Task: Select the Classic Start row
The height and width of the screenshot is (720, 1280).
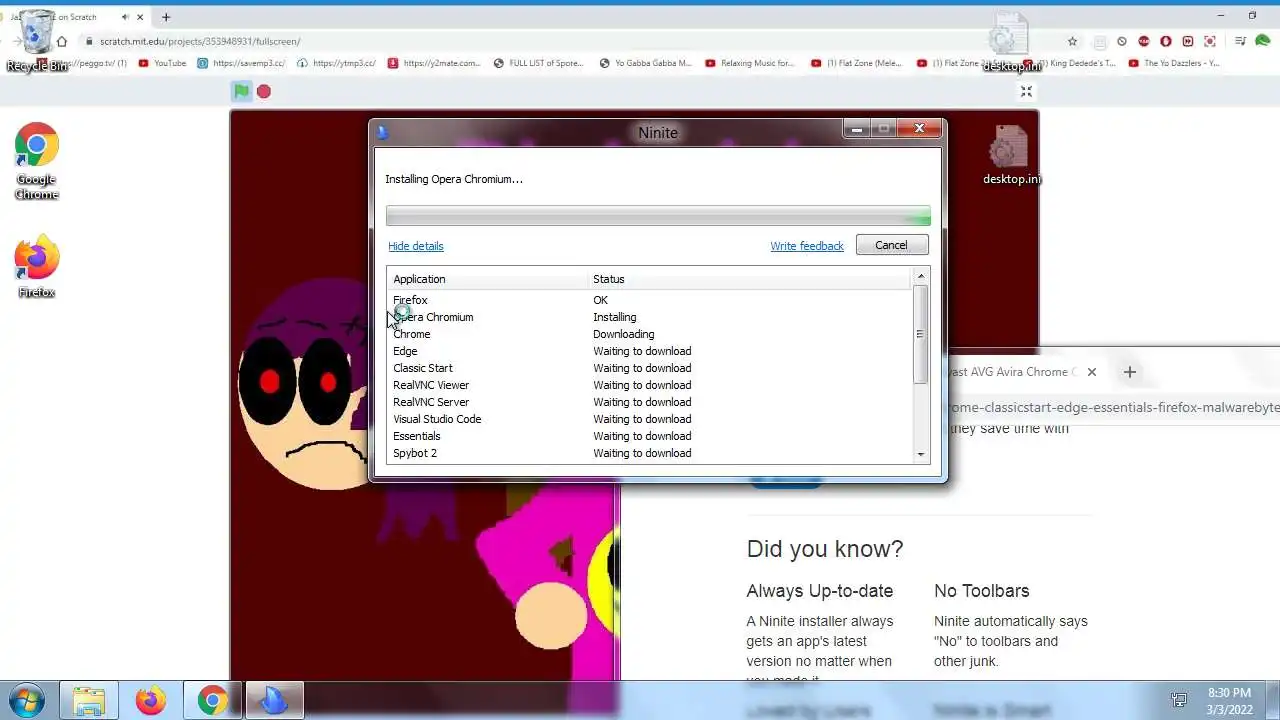Action: click(x=650, y=368)
